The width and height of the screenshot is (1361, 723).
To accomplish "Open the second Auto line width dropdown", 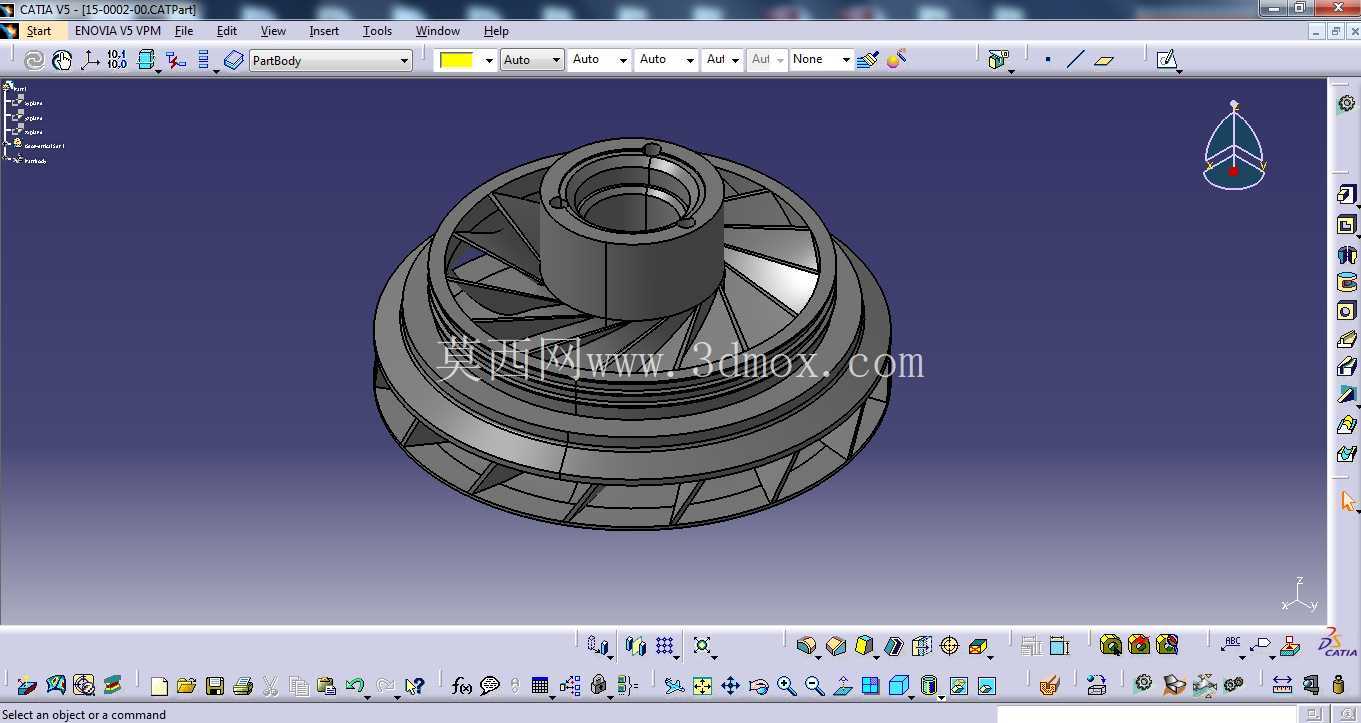I will click(x=600, y=60).
